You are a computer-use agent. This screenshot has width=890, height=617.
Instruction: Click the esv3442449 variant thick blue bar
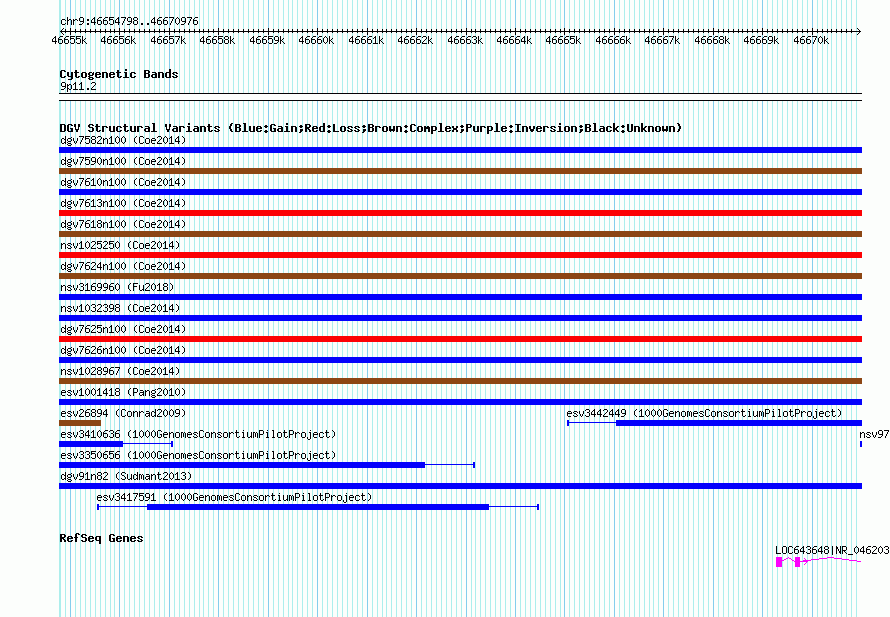tap(739, 423)
